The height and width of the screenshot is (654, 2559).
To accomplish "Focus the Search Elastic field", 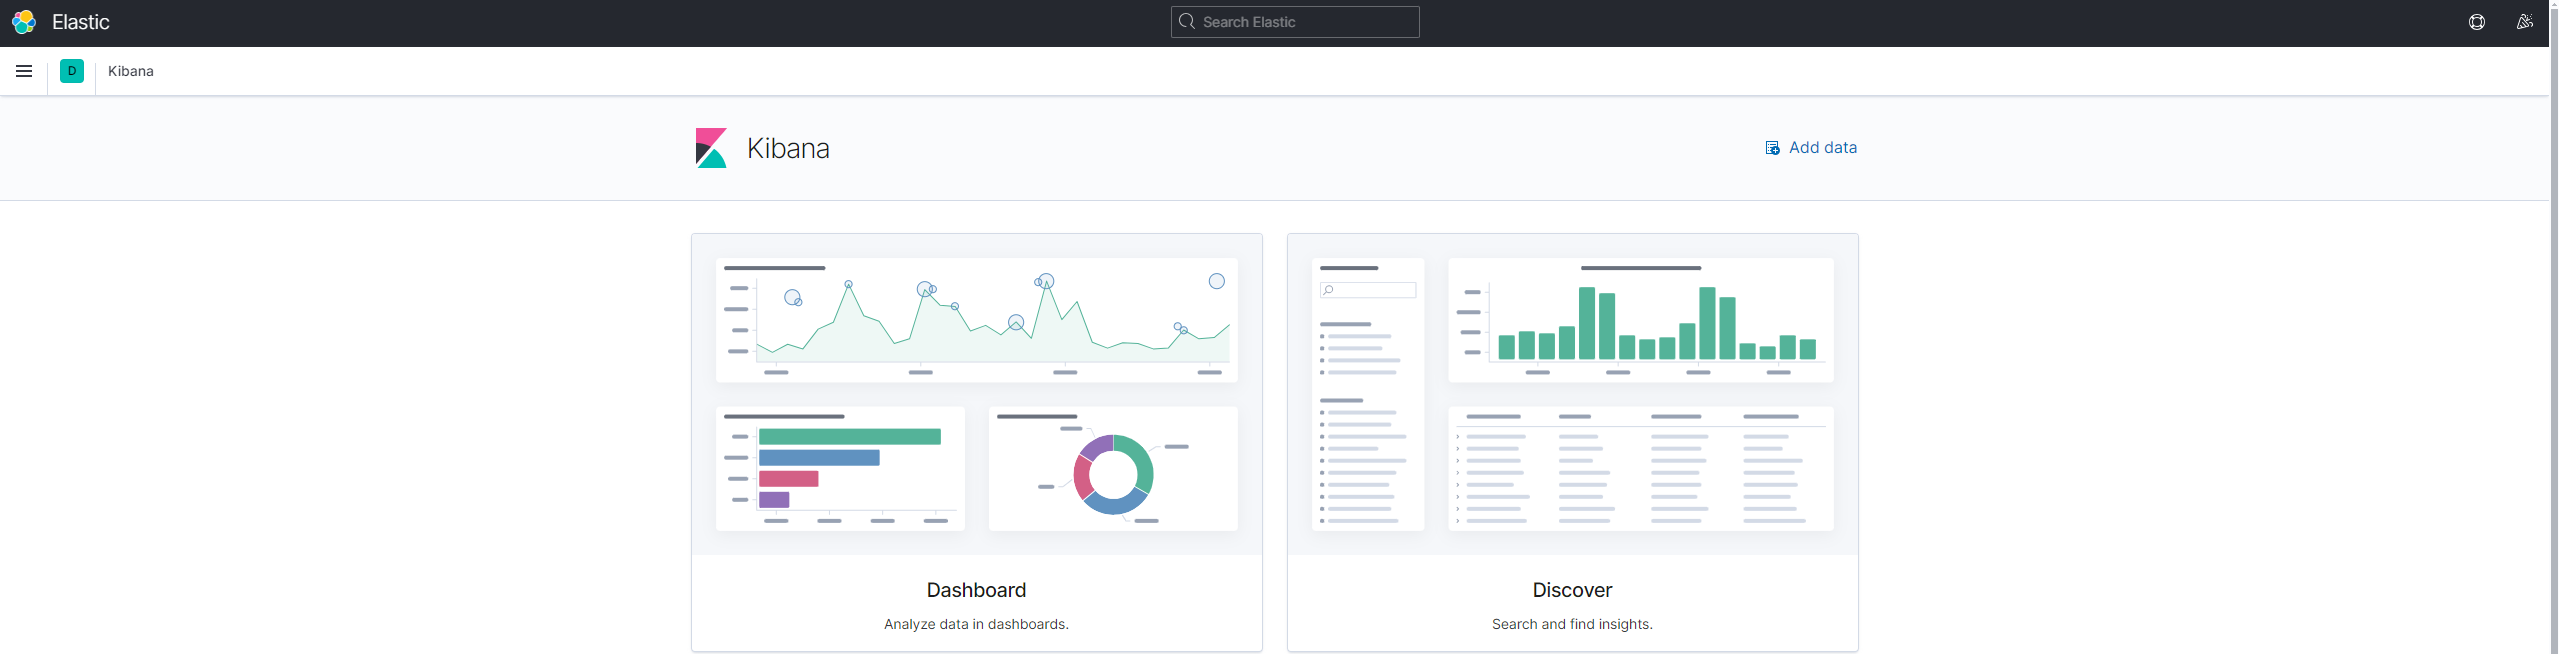I will click(x=1295, y=22).
